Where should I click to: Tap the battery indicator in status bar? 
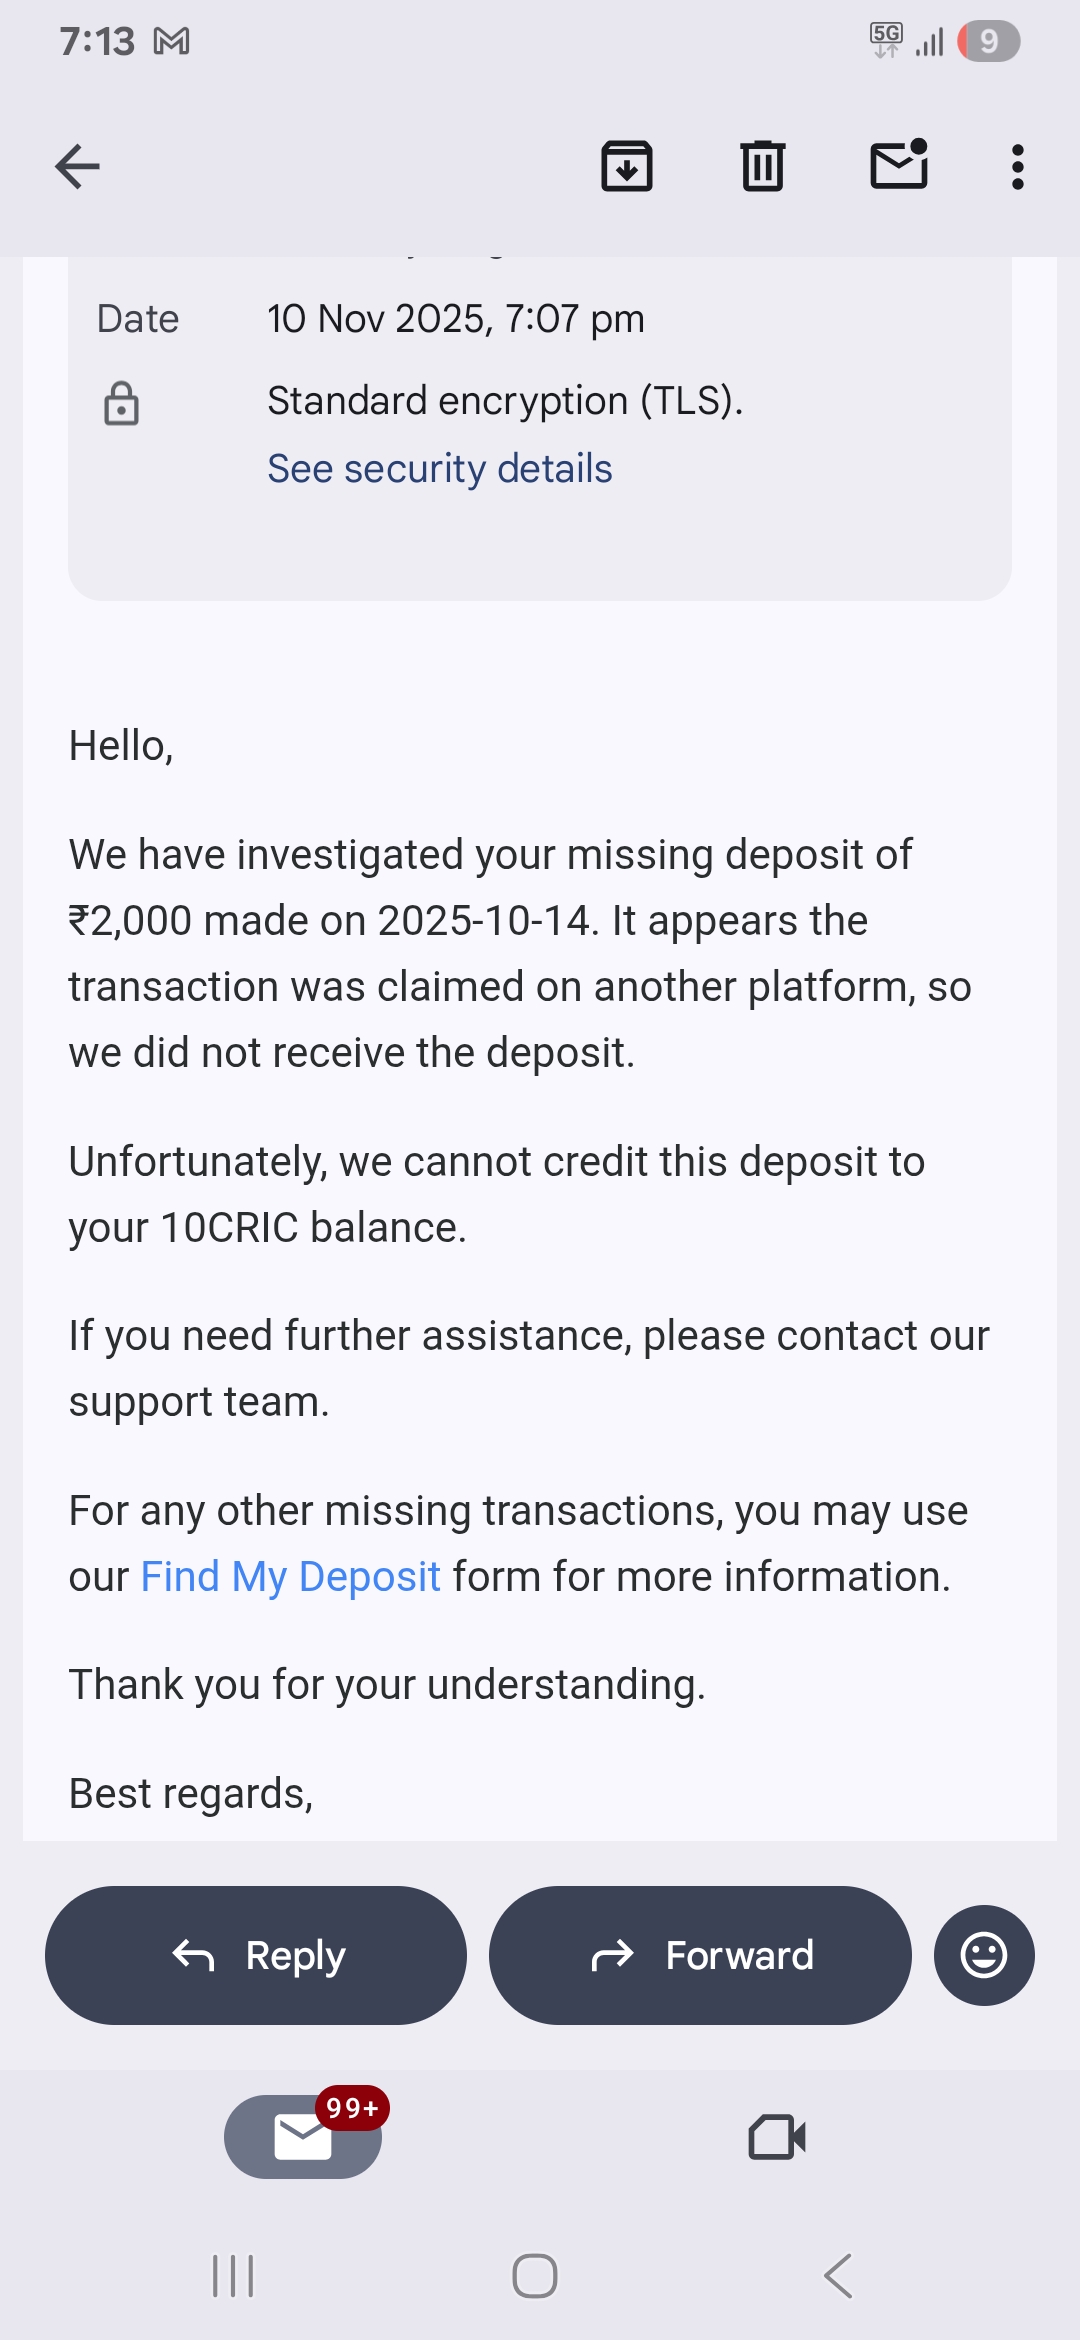point(988,41)
